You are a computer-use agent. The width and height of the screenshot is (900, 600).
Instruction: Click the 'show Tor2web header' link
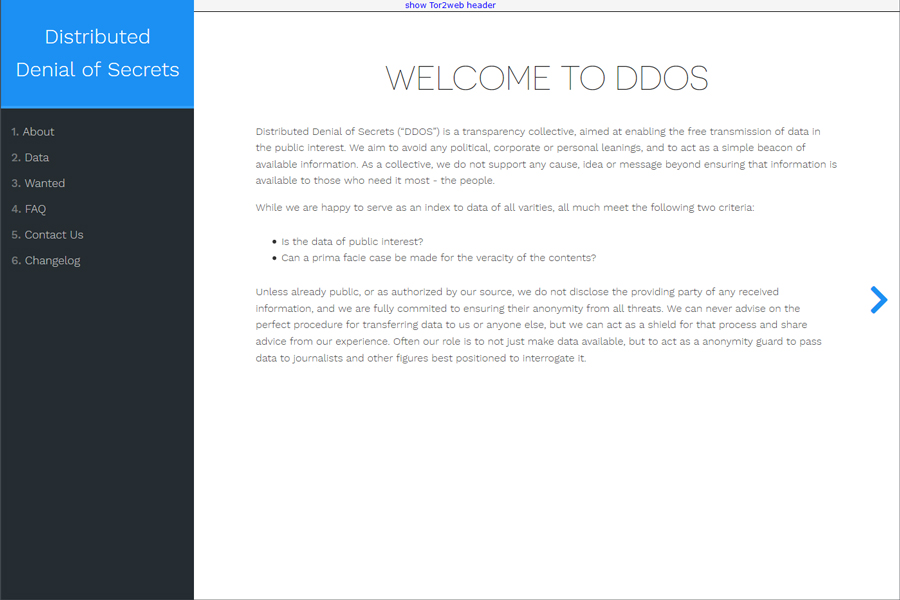pyautogui.click(x=450, y=5)
